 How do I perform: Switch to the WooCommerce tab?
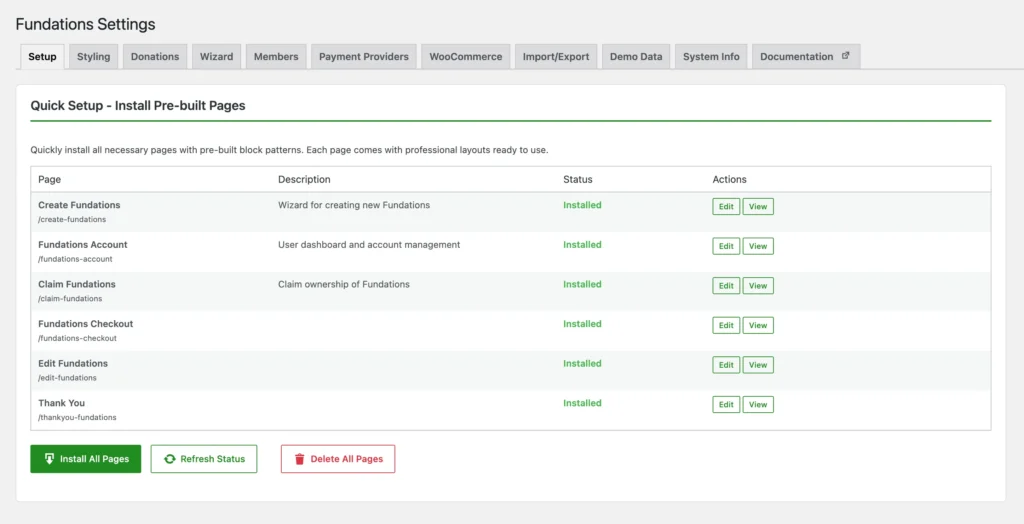[466, 56]
